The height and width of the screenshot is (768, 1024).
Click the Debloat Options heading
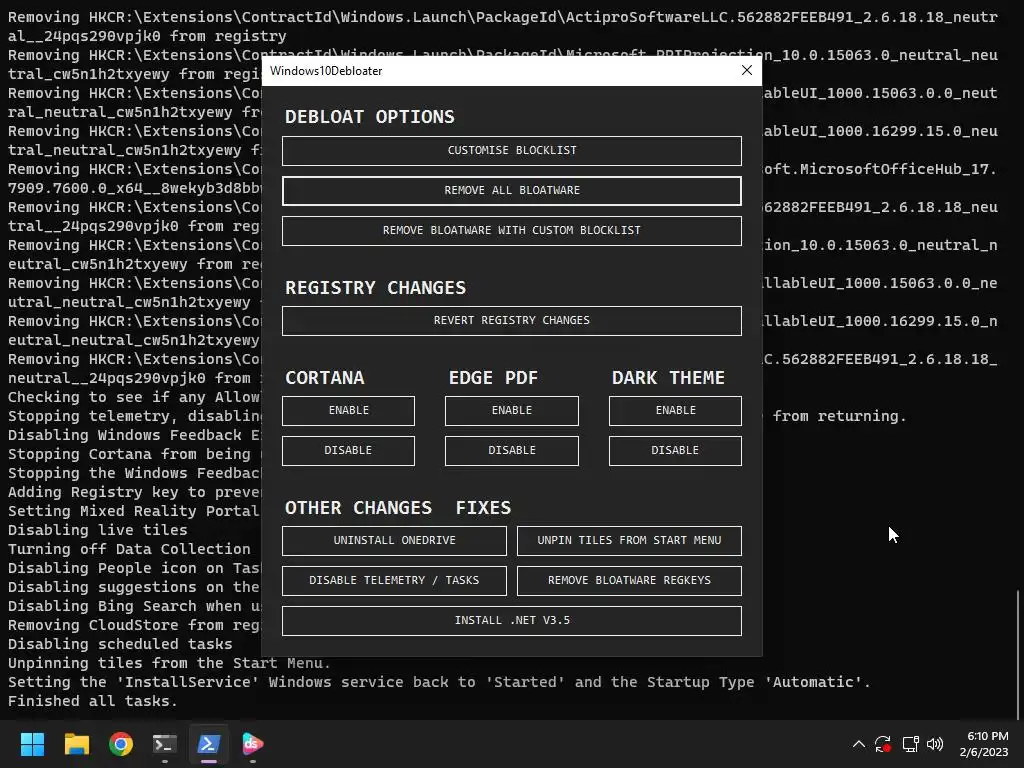click(370, 117)
